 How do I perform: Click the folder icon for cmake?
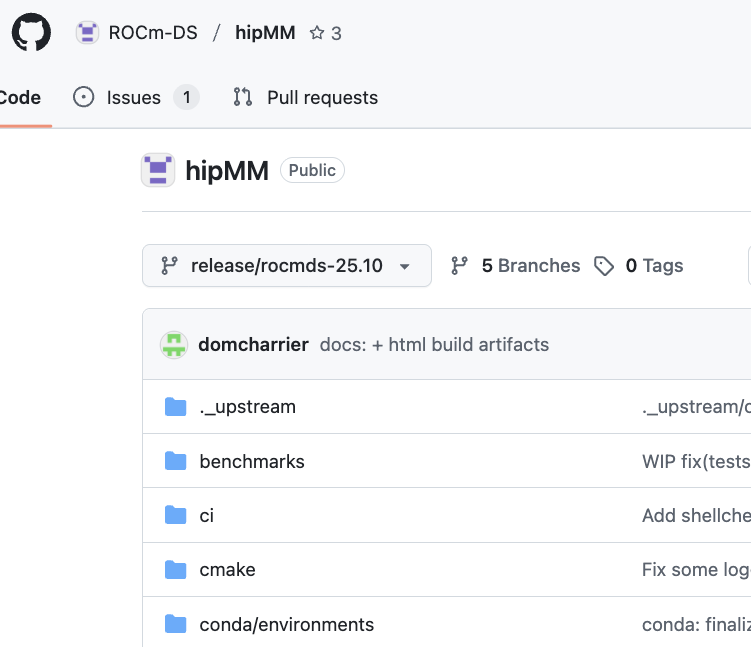click(175, 570)
